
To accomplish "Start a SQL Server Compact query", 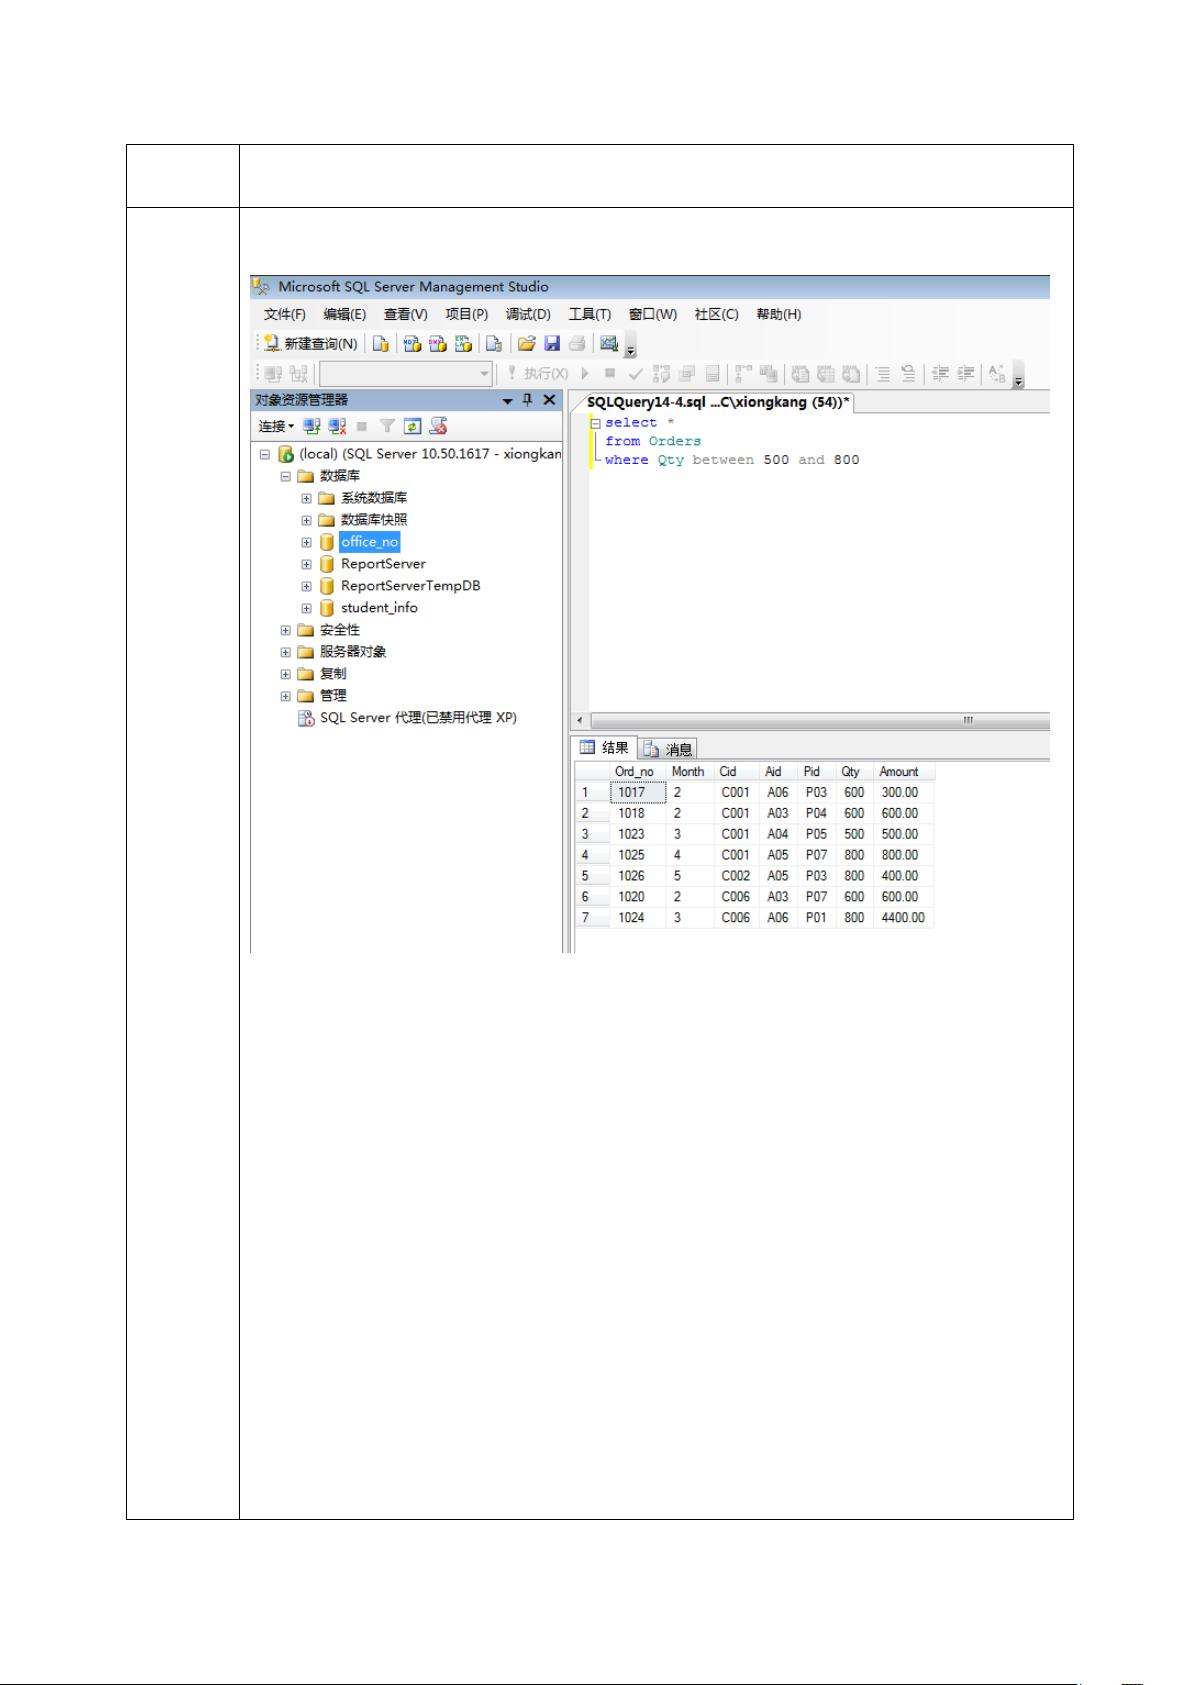I will coord(493,343).
